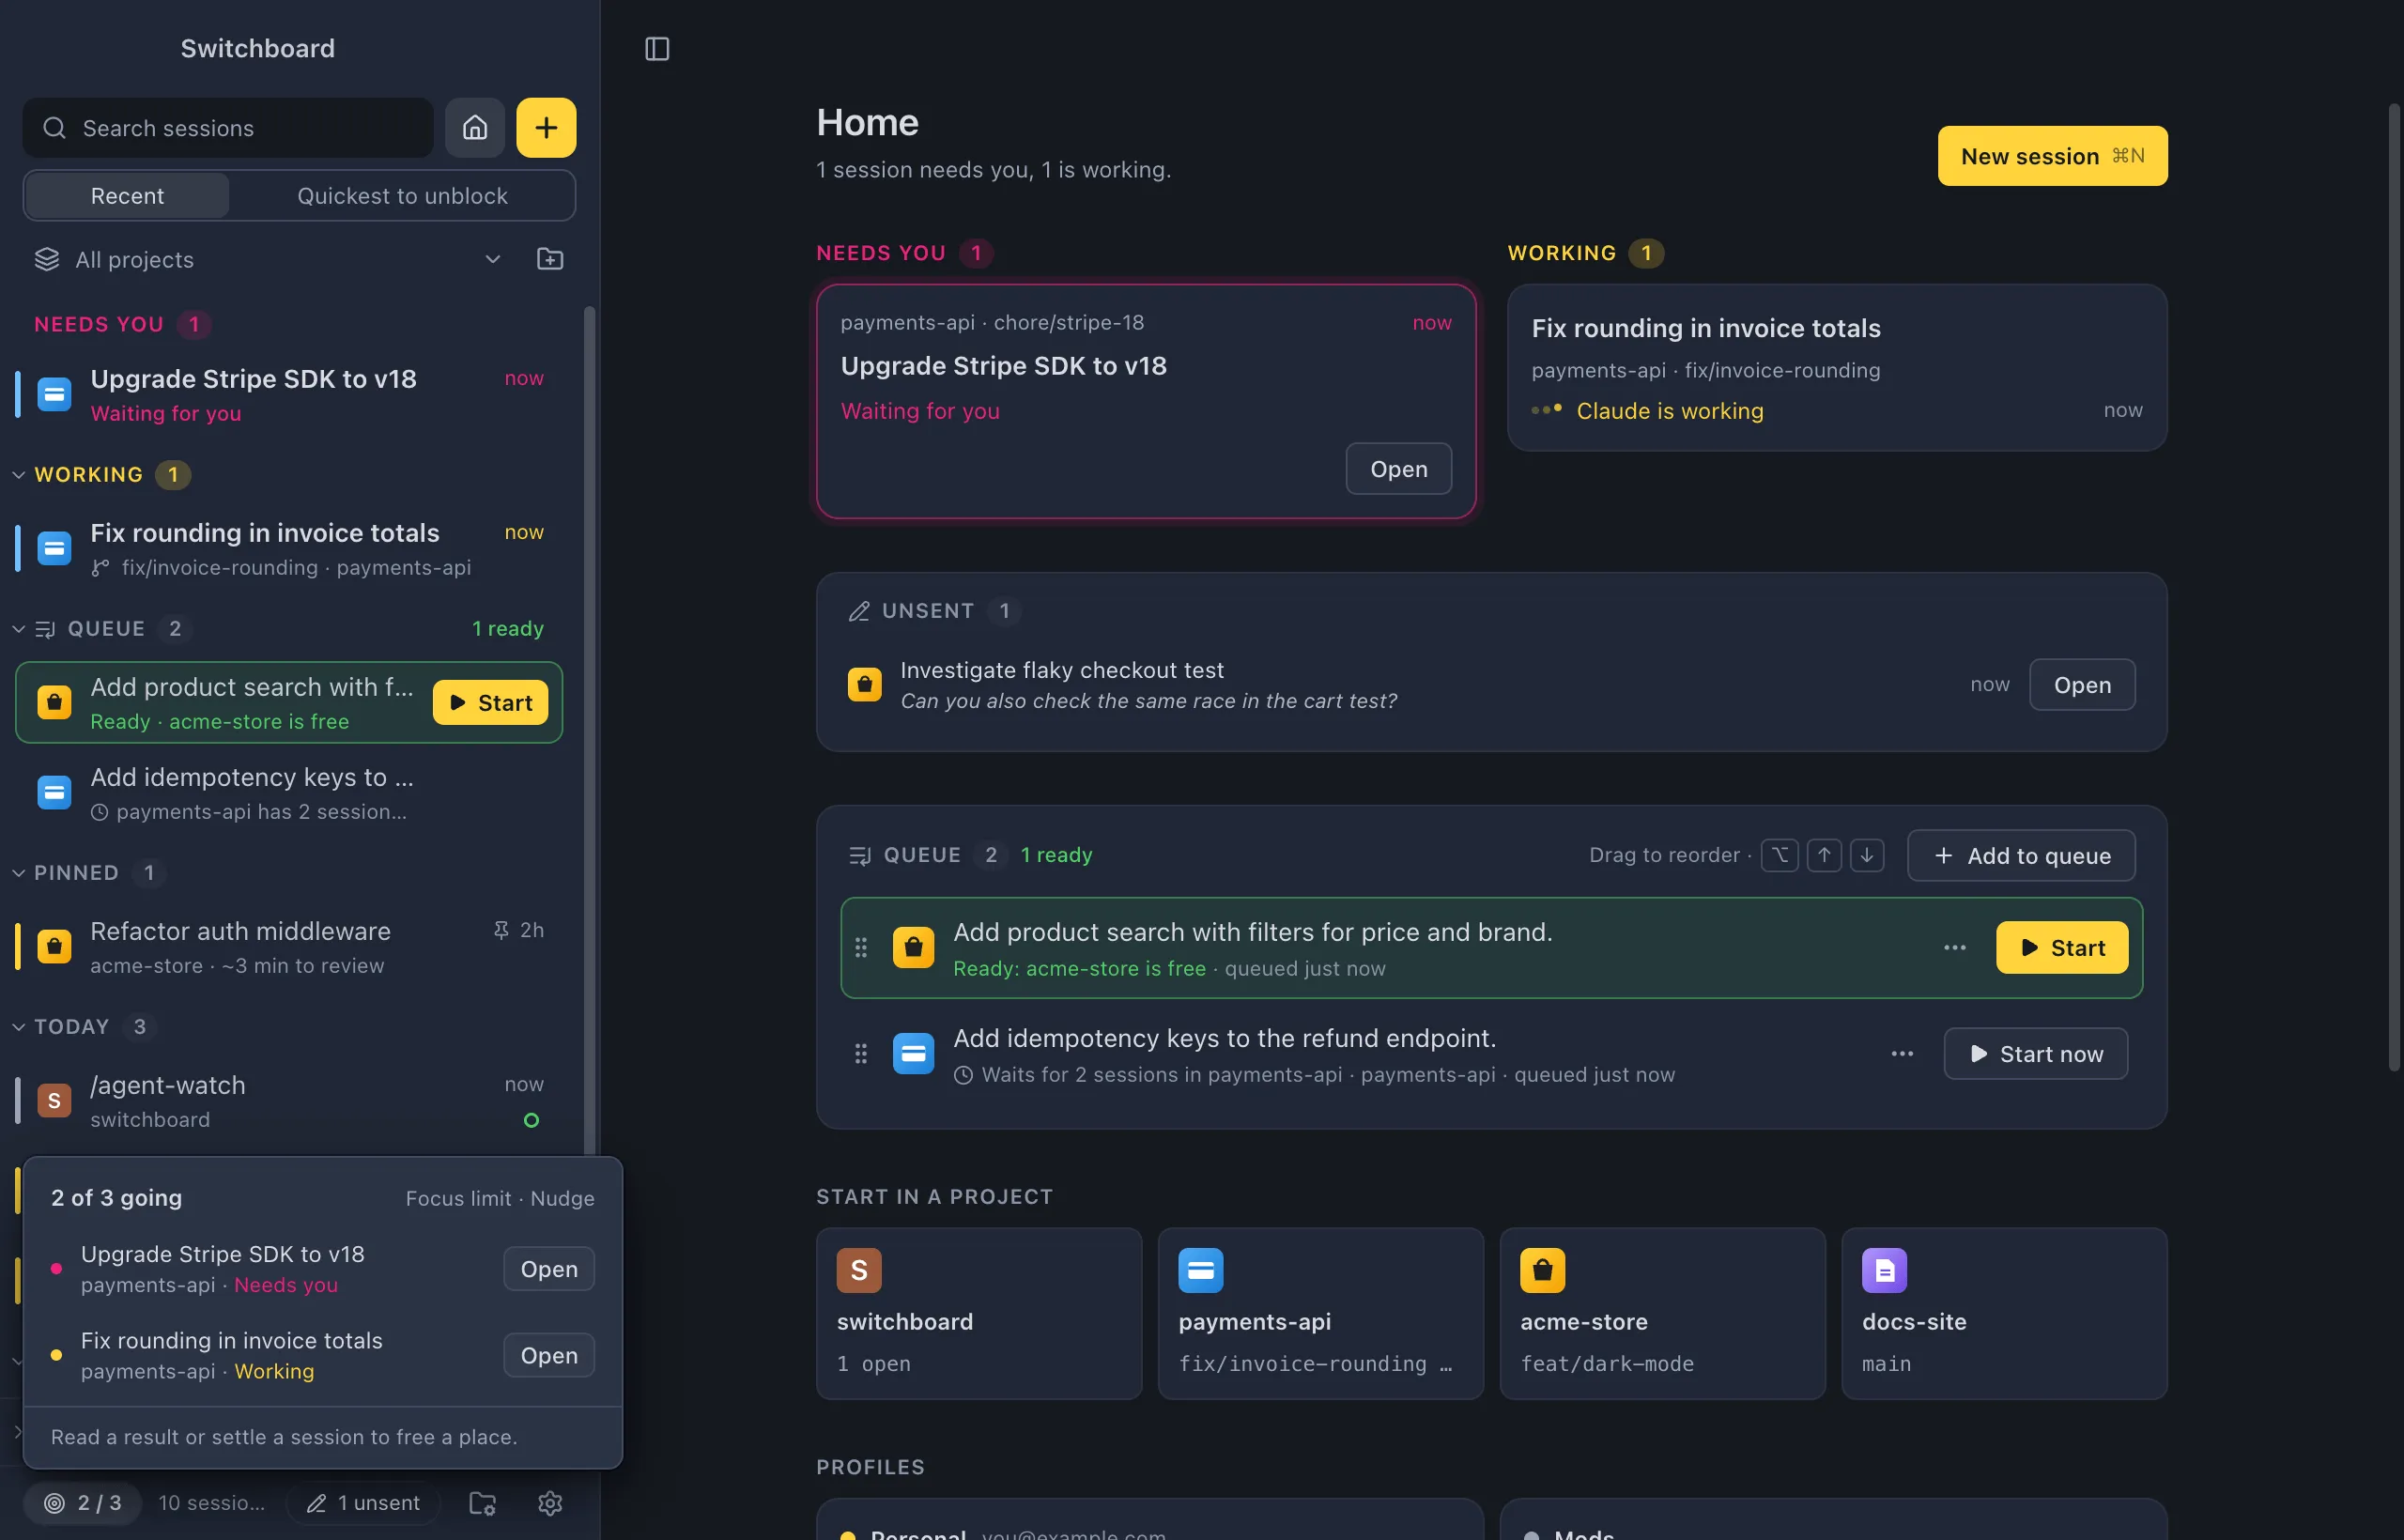2404x1540 pixels.
Task: Select /agent-watch session in sidebar
Action: [x=288, y=1100]
